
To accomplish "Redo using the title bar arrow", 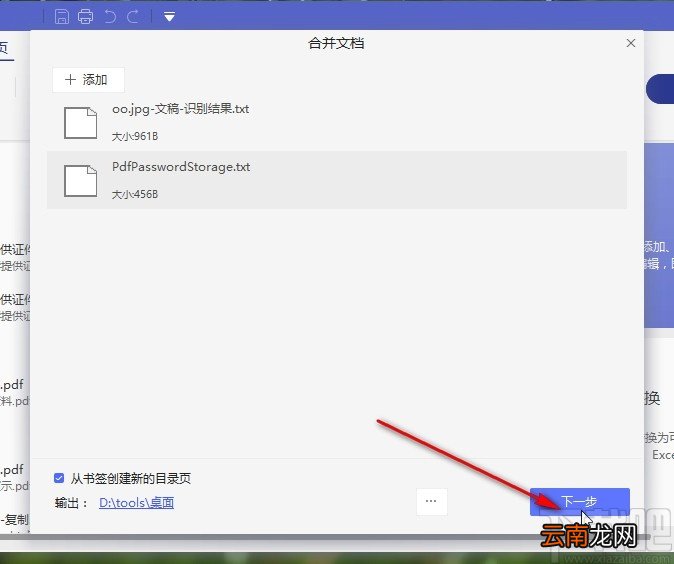I will point(133,17).
